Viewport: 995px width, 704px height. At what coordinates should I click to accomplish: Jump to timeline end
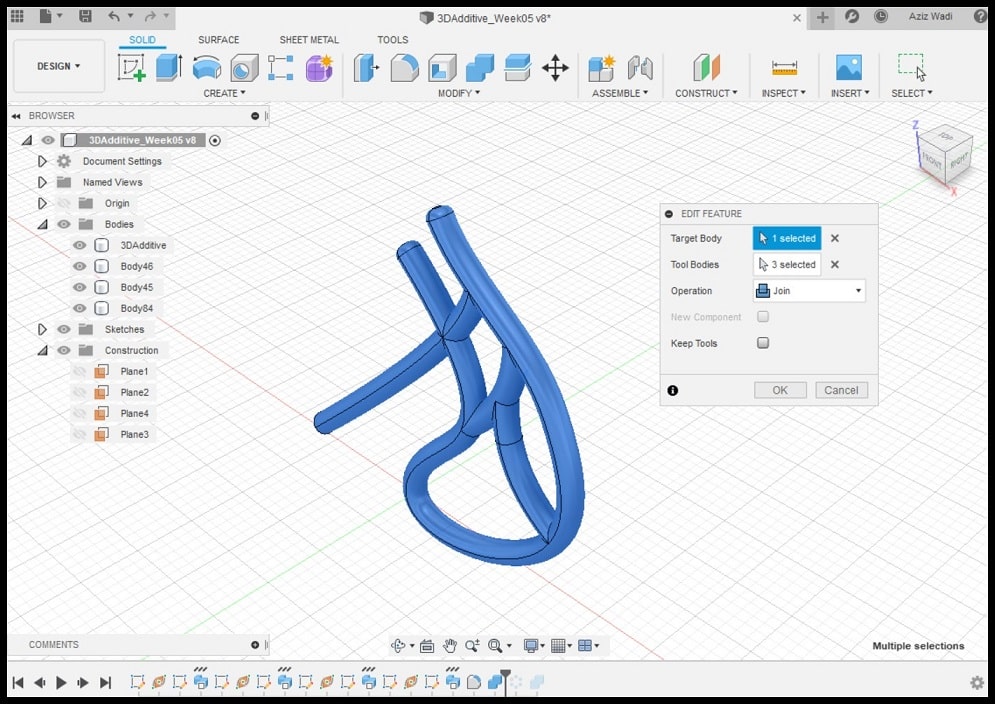pos(105,682)
